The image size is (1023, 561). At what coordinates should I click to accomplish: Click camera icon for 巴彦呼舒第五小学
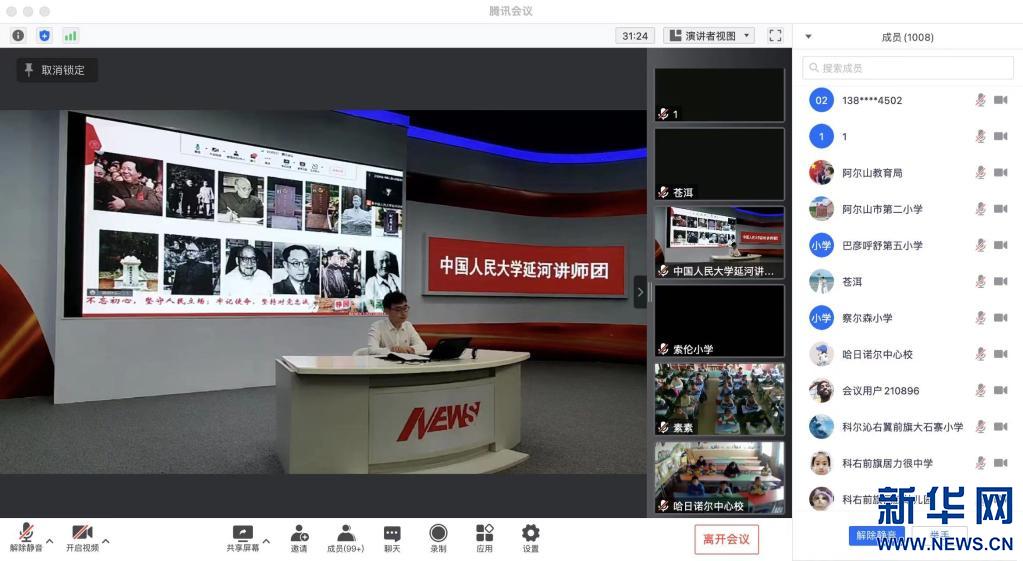click(1001, 245)
